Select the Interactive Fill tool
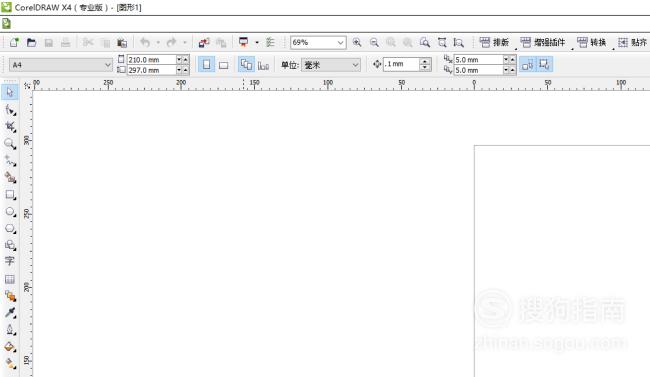This screenshot has width=650, height=377. pyautogui.click(x=10, y=364)
